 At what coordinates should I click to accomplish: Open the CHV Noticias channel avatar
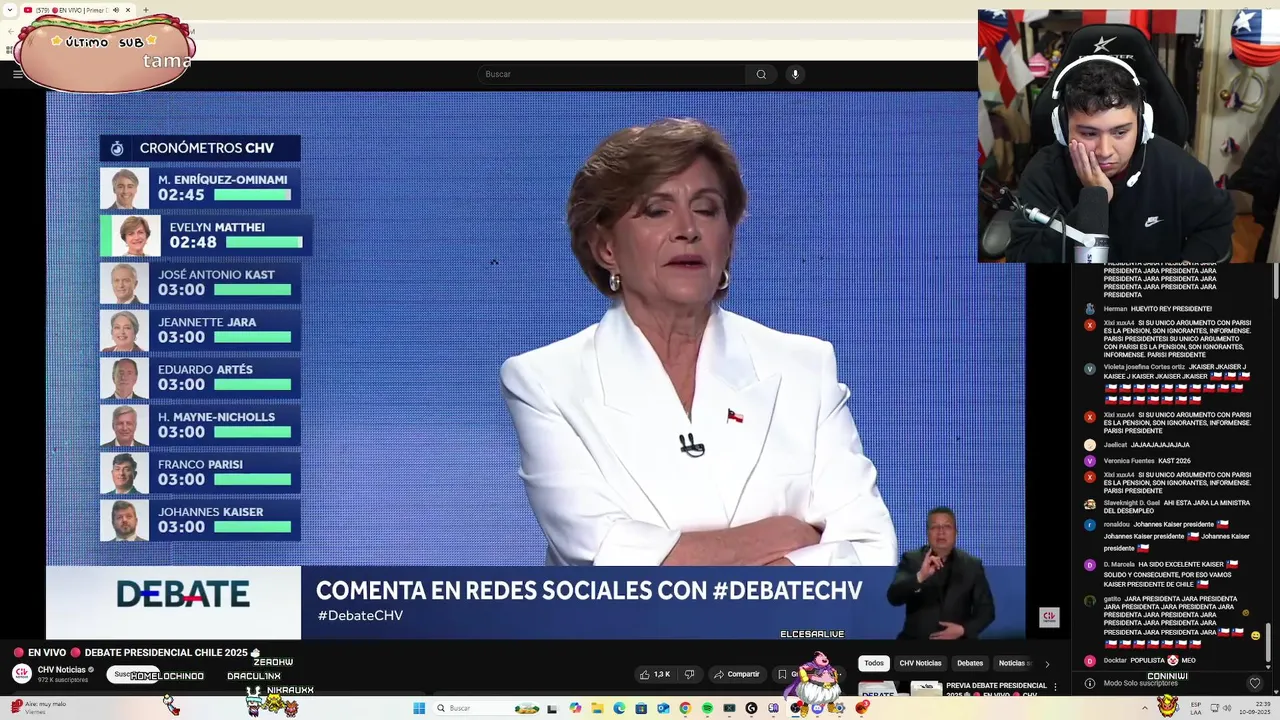click(x=21, y=673)
